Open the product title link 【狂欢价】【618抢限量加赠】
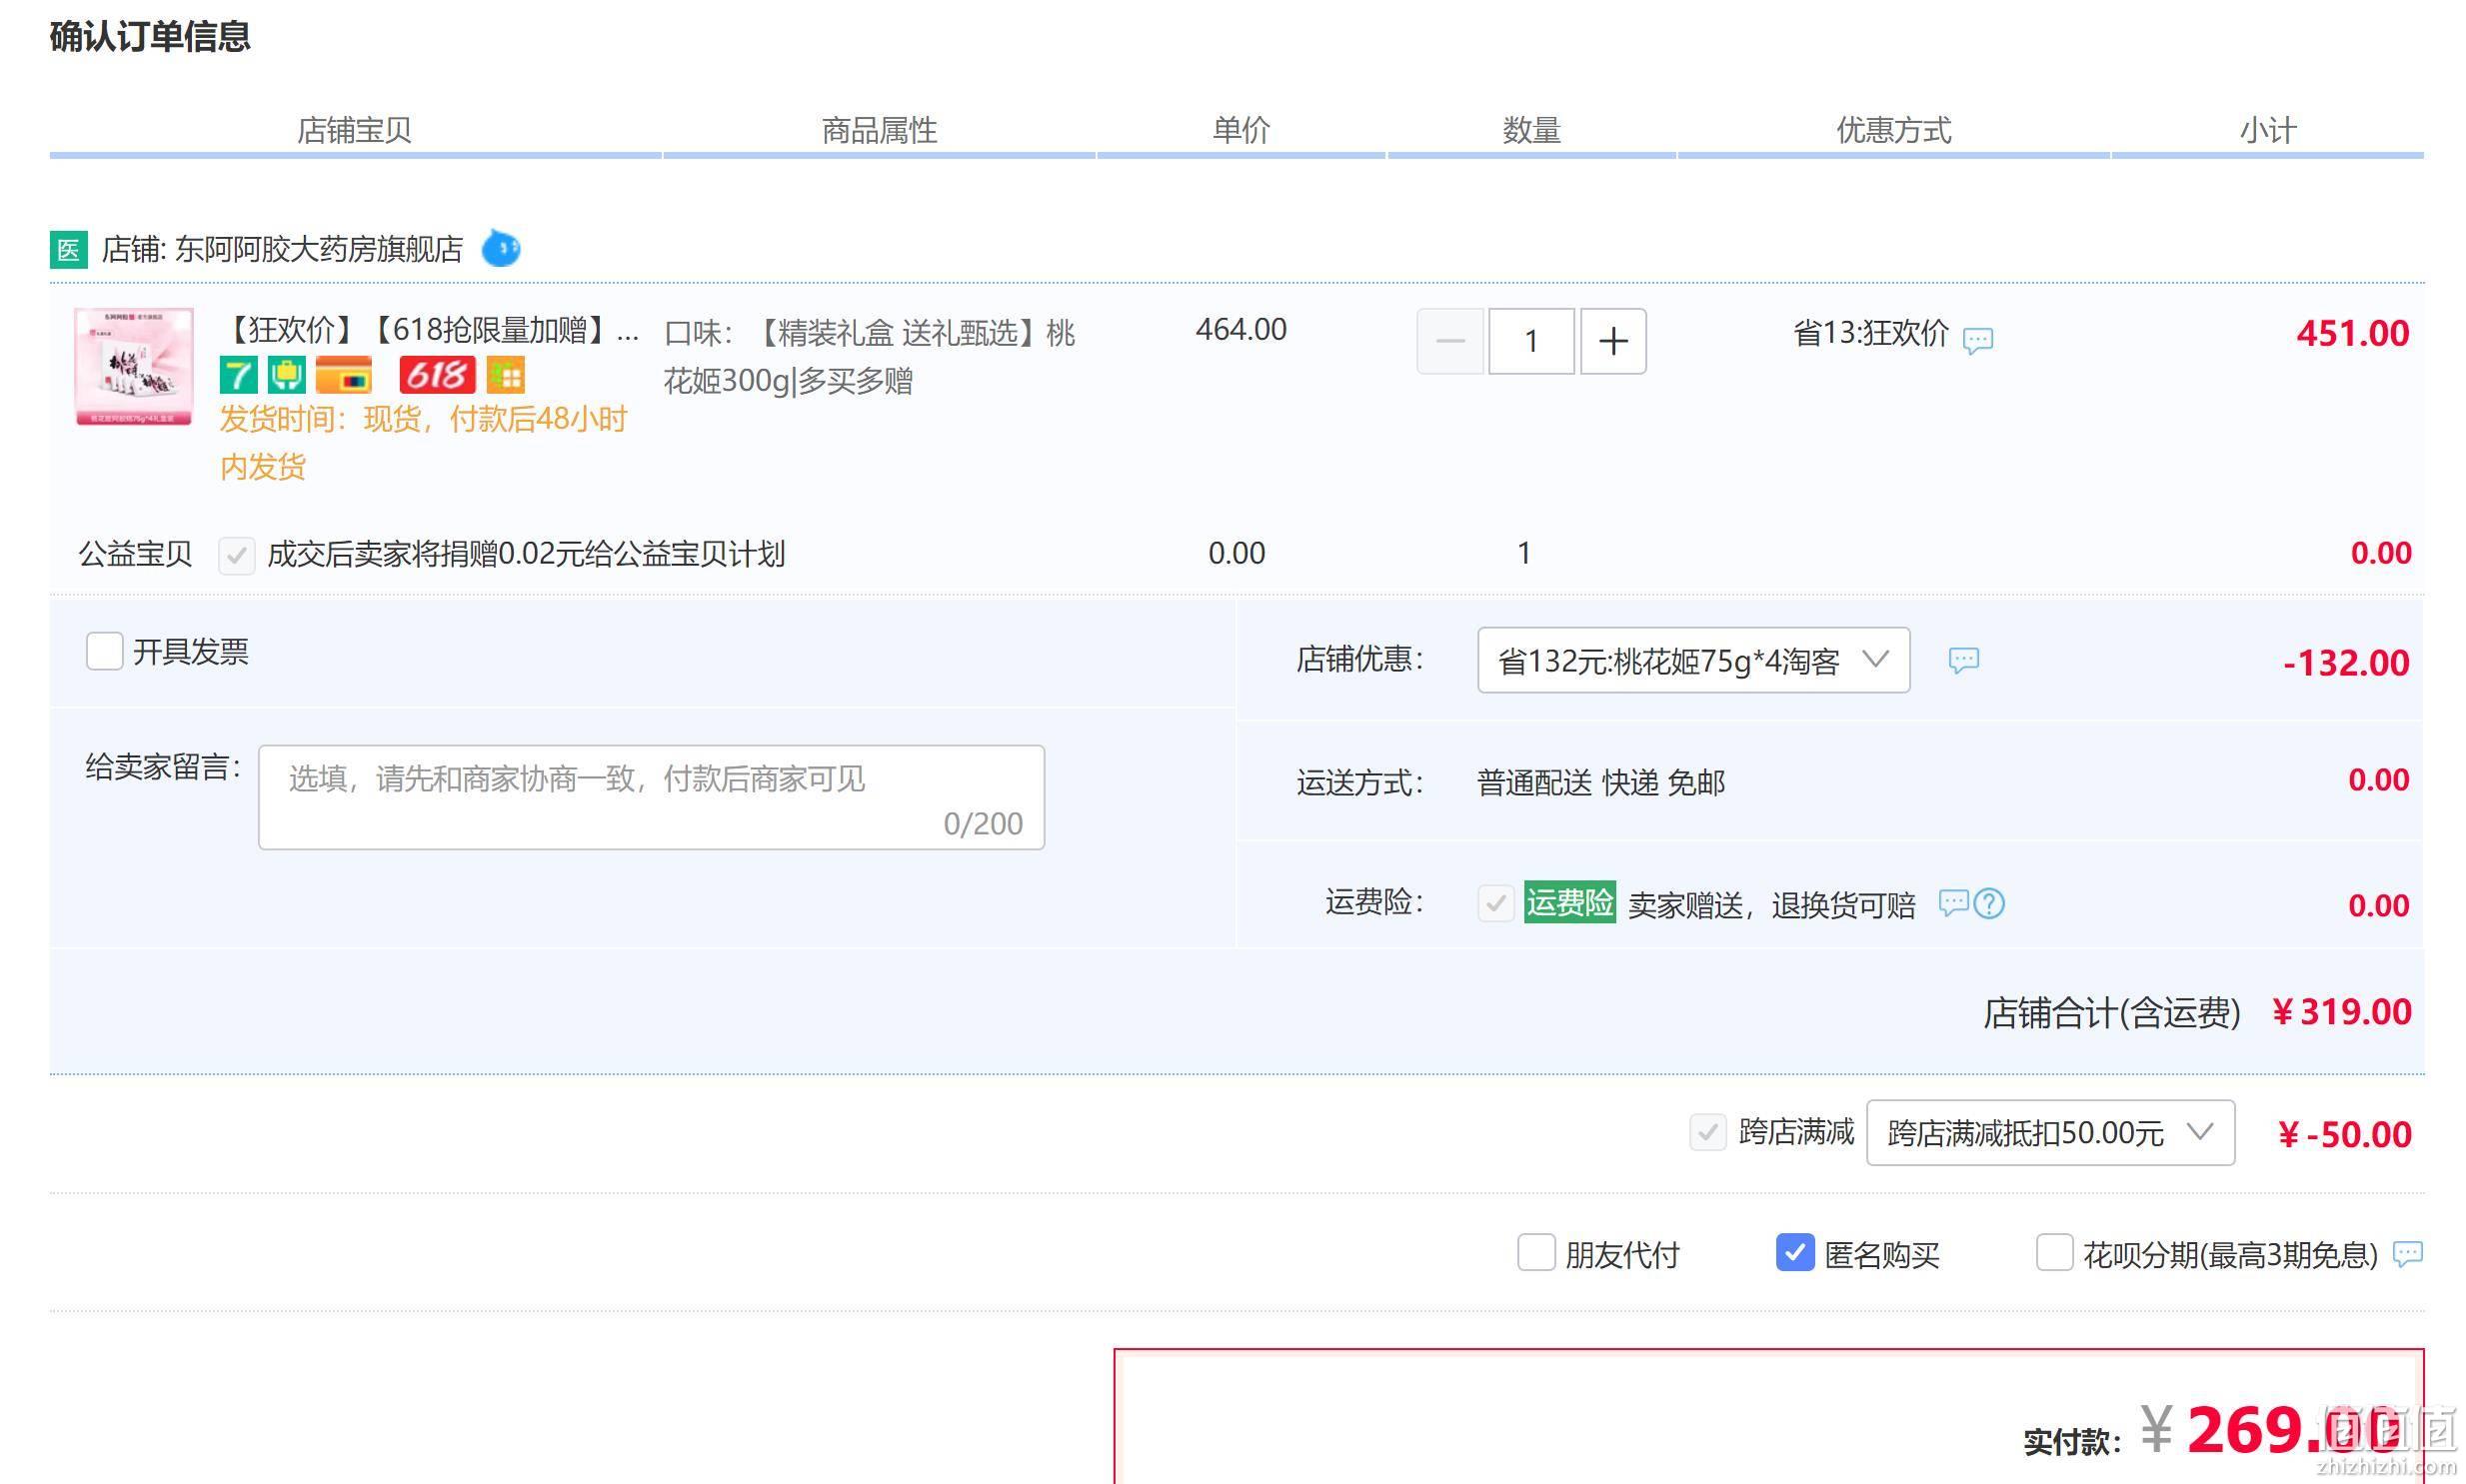This screenshot has height=1484, width=2466. (x=430, y=330)
